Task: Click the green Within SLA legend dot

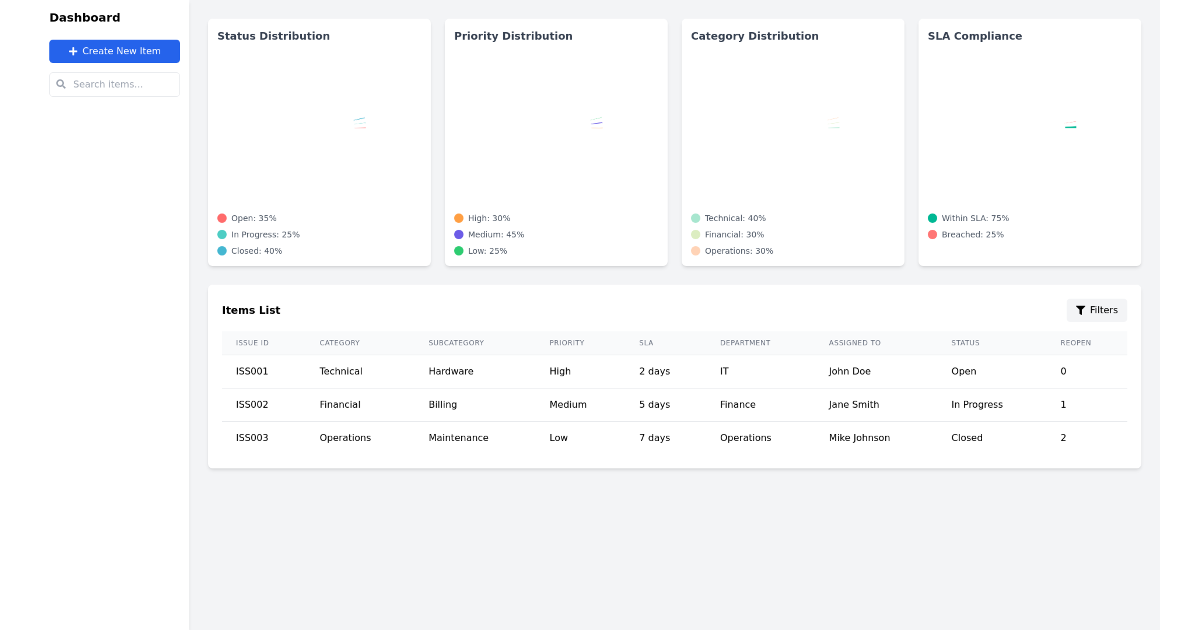Action: tap(933, 218)
